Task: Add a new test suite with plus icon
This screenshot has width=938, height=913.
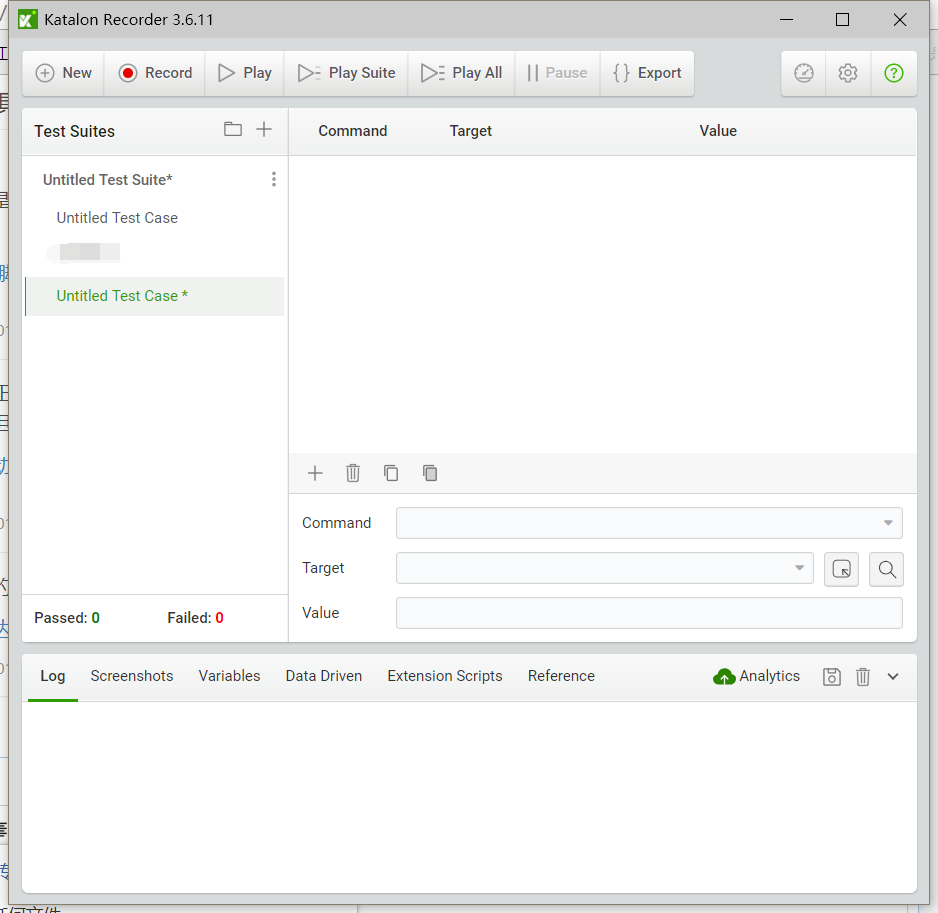Action: pyautogui.click(x=264, y=129)
